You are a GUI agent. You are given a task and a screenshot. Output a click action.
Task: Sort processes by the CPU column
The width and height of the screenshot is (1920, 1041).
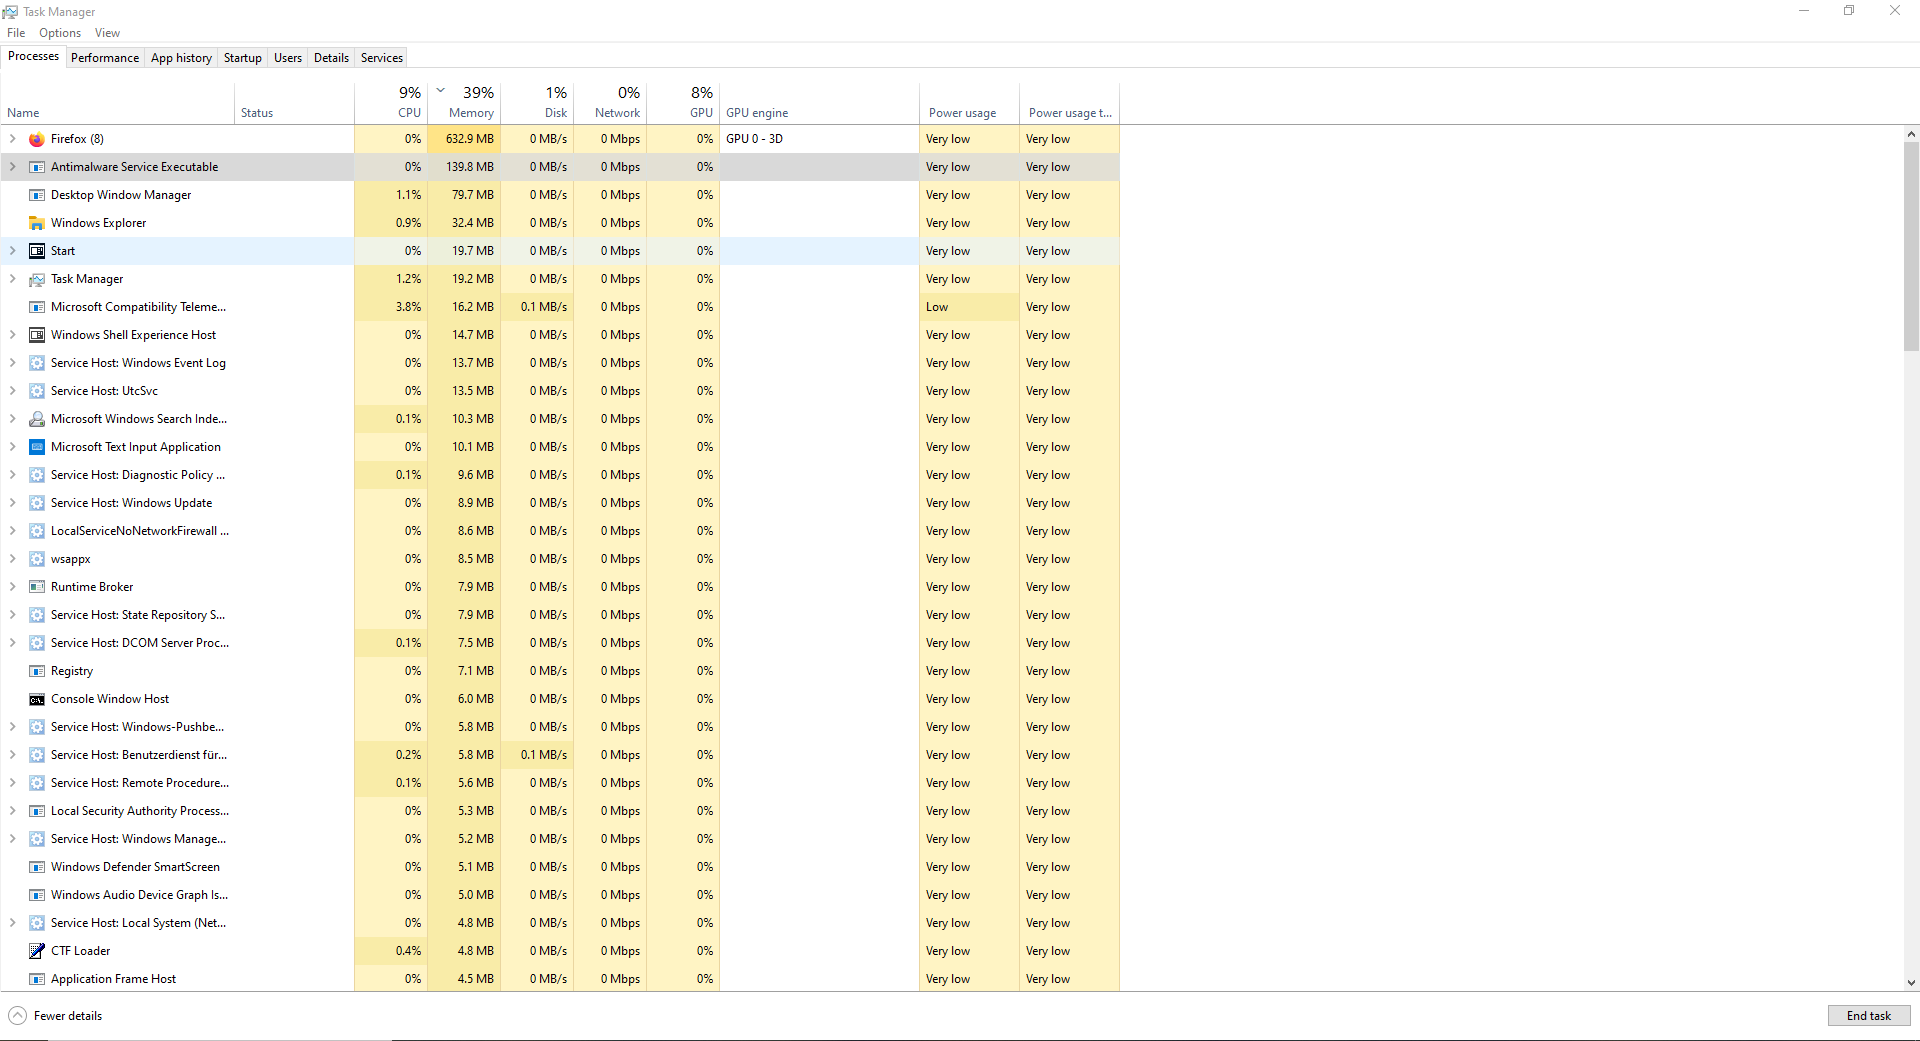pyautogui.click(x=391, y=103)
